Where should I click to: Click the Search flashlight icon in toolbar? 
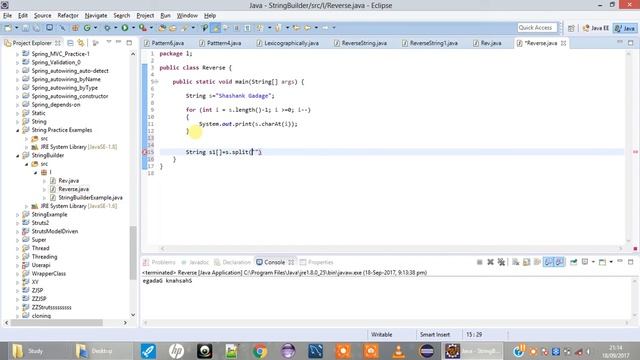(x=185, y=28)
